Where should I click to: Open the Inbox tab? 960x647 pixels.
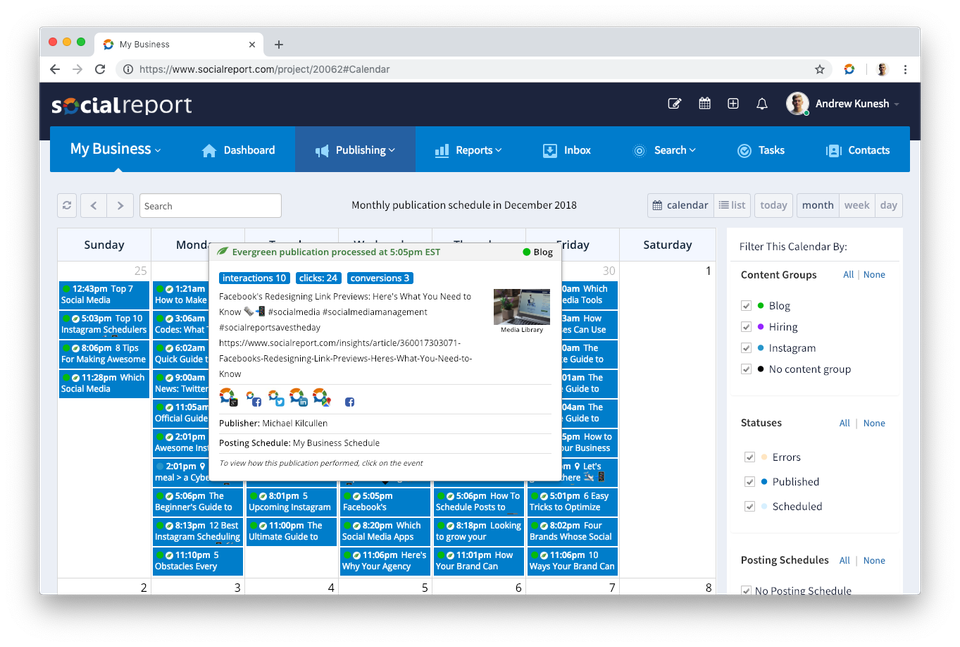click(566, 150)
